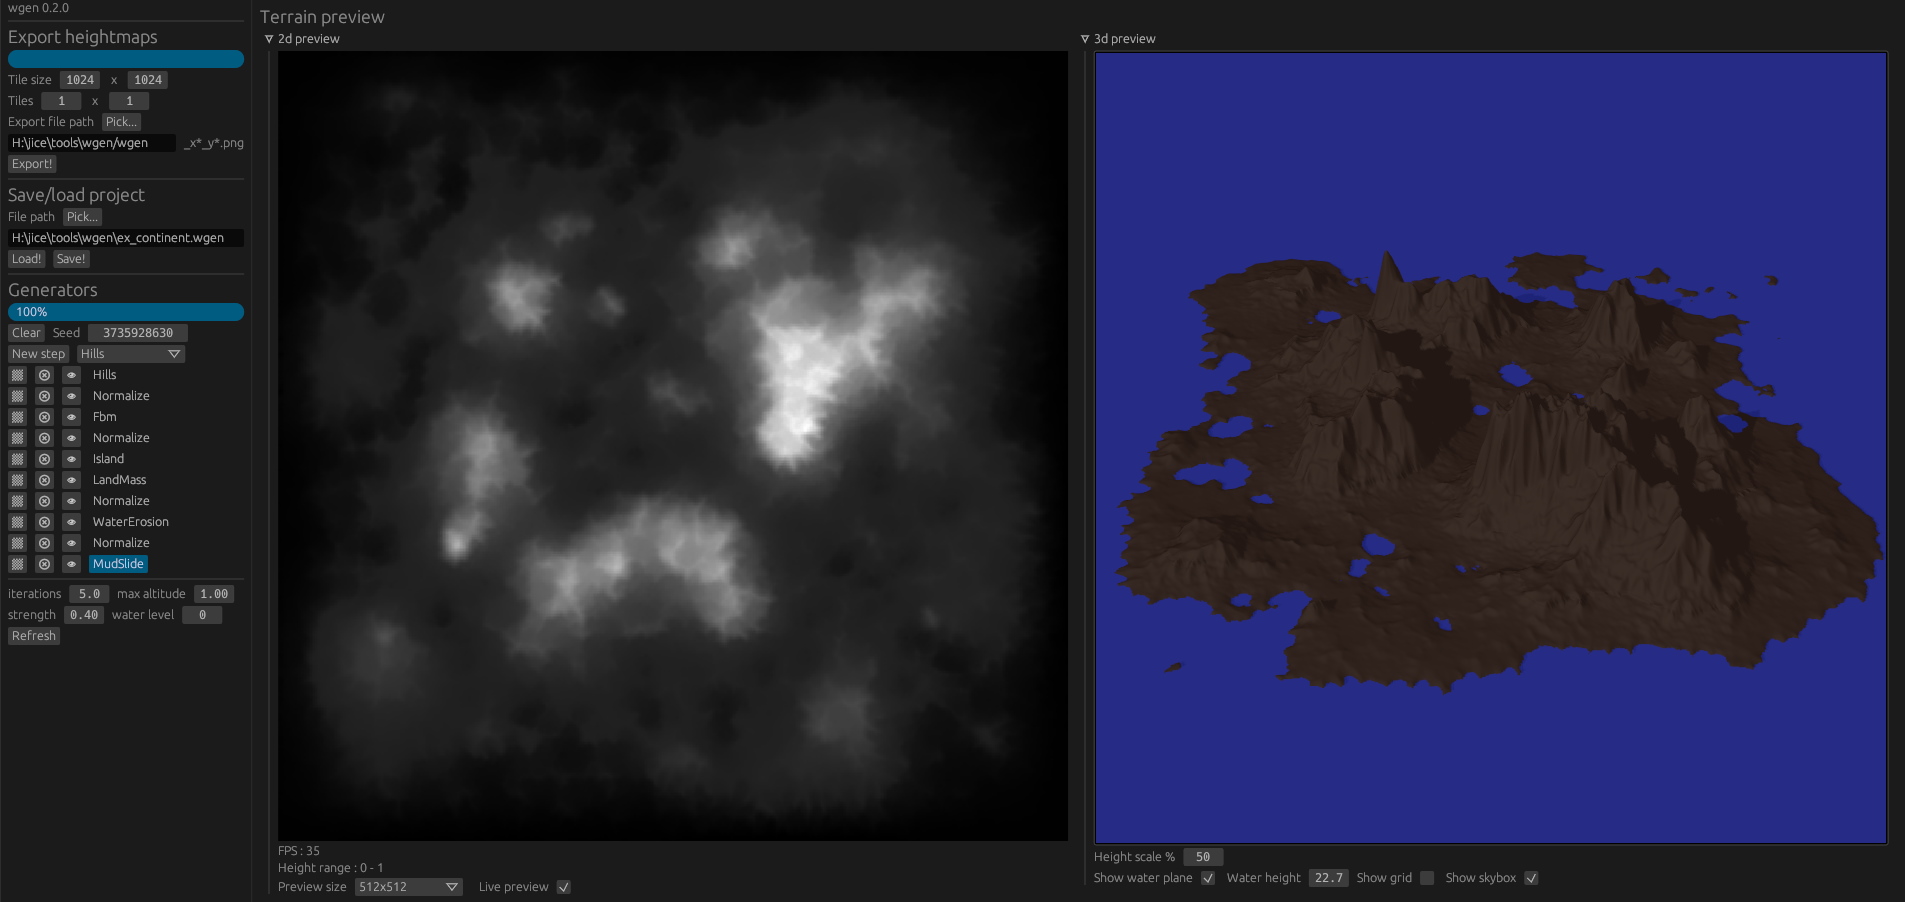
Task: Select the LandMass generator step
Action: coord(119,480)
